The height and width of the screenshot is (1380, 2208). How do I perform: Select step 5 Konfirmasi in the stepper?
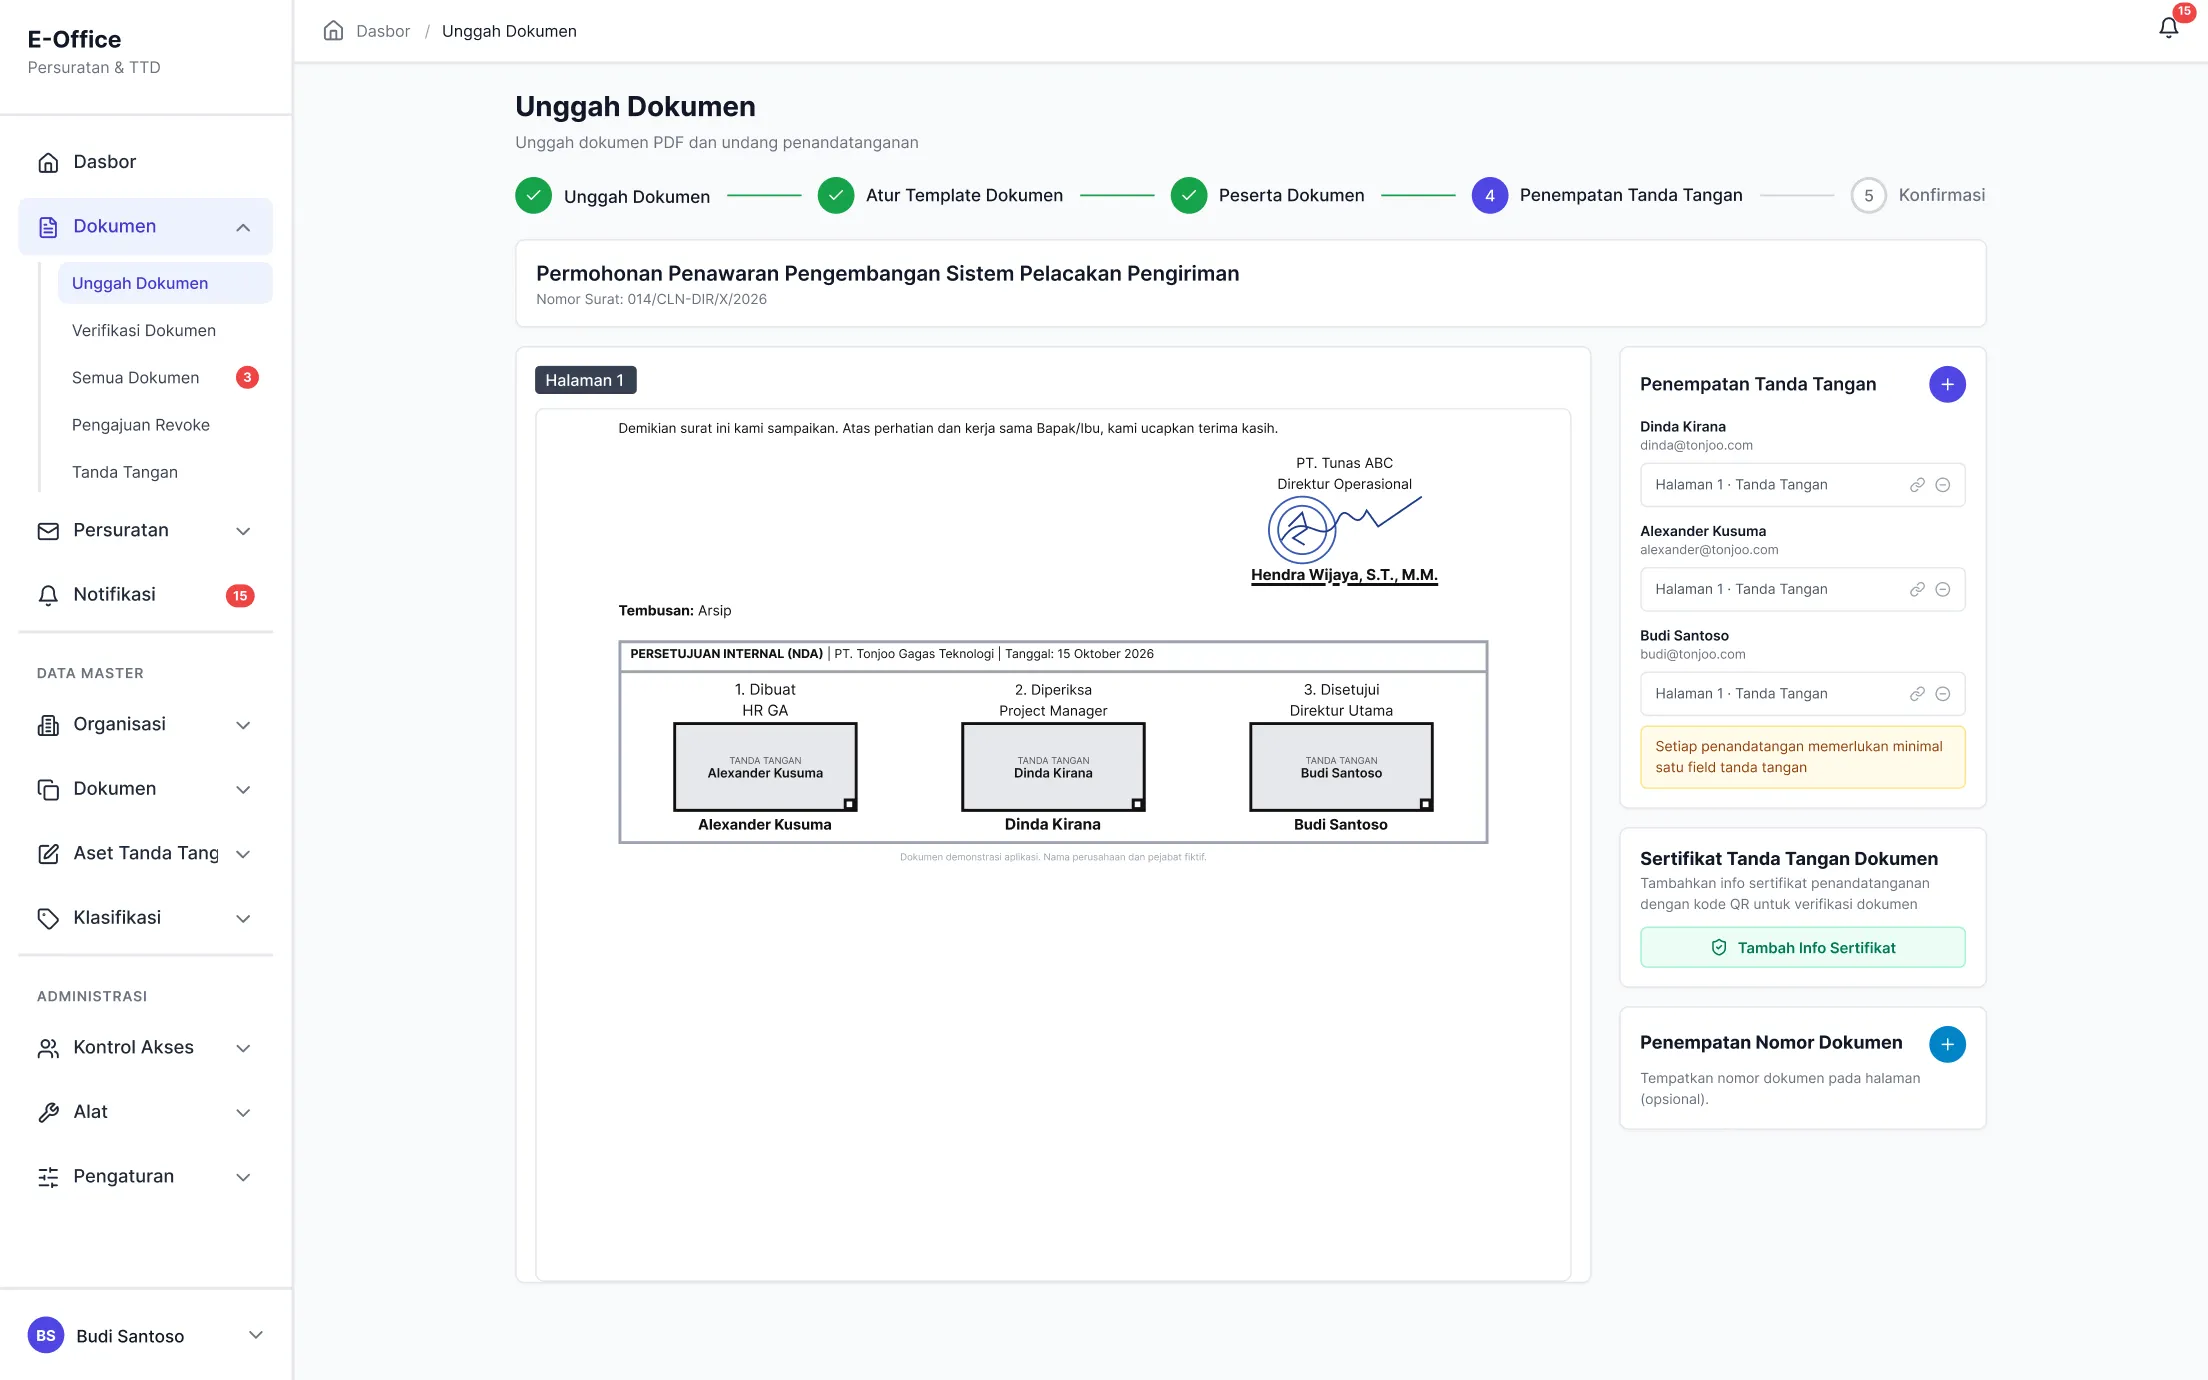(x=1917, y=195)
